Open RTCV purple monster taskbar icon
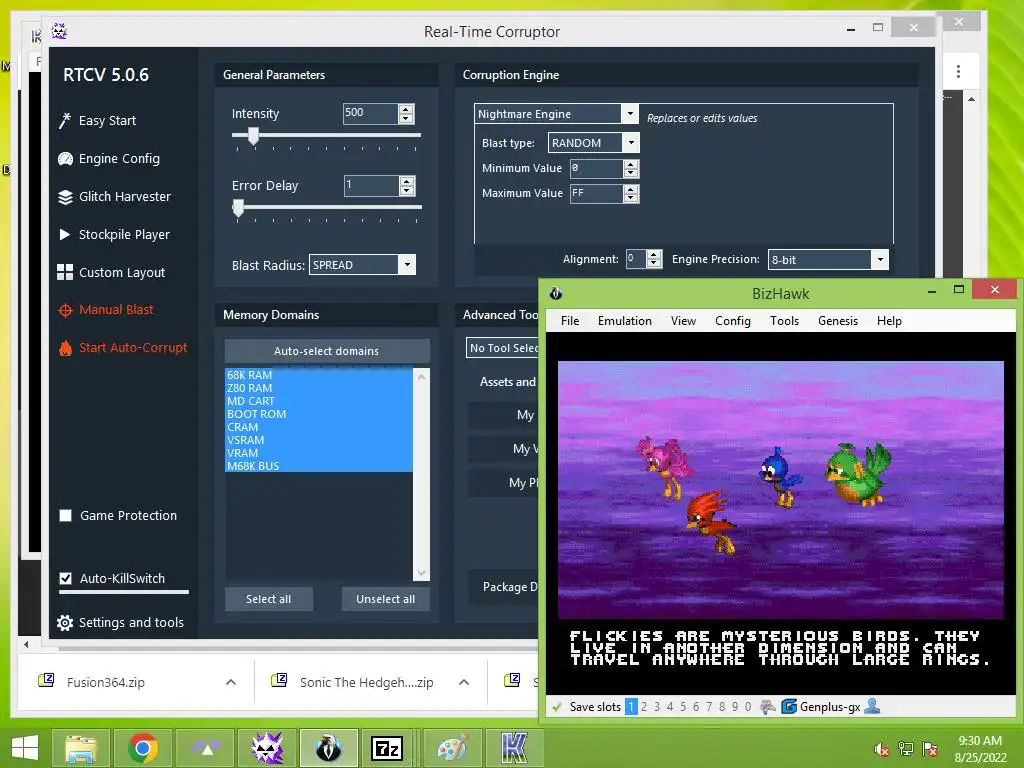This screenshot has height=768, width=1024. pos(267,748)
